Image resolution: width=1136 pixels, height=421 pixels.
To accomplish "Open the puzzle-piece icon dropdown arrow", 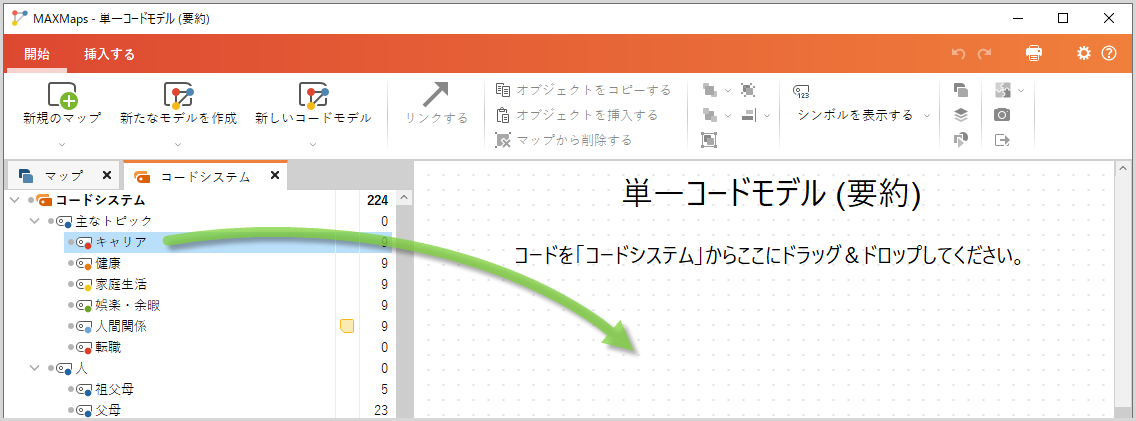I will pyautogui.click(x=1021, y=91).
